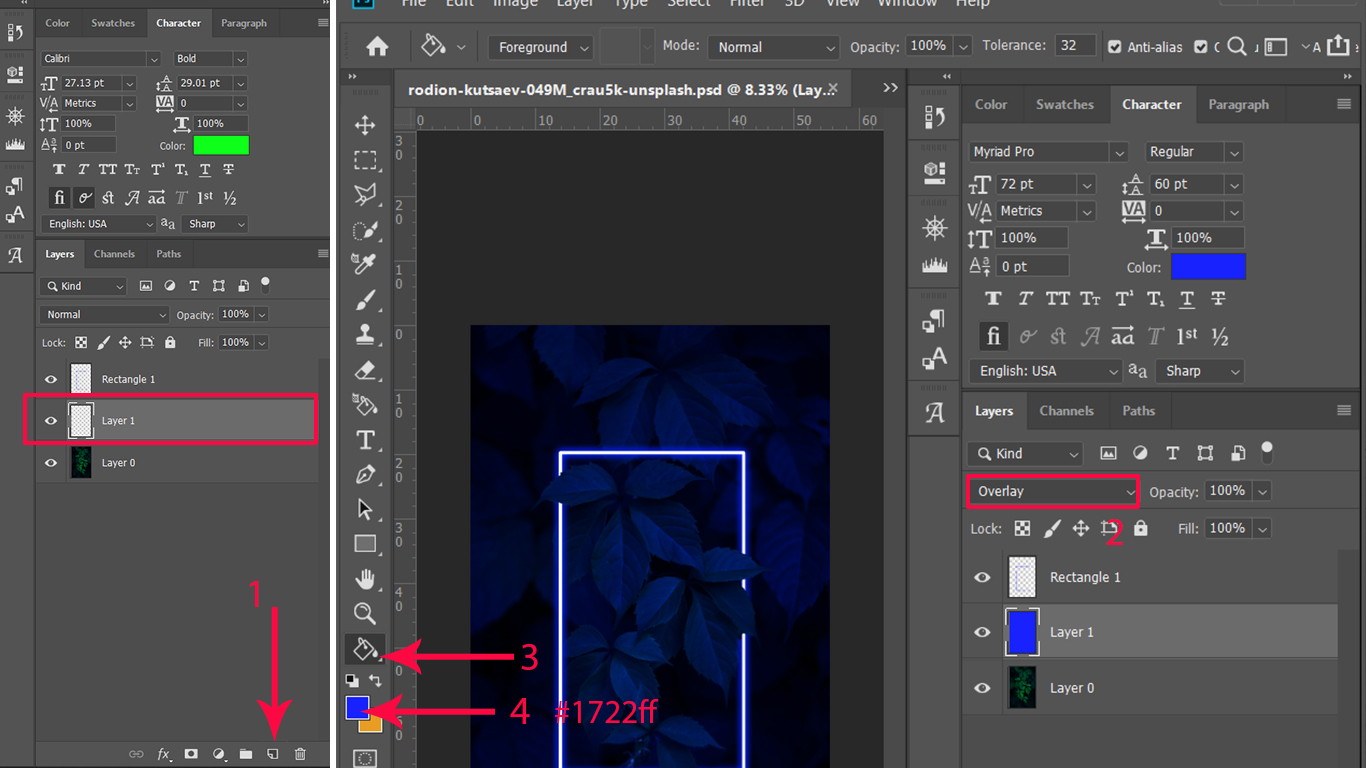Image resolution: width=1366 pixels, height=768 pixels.
Task: Switch to the Paths tab in the right panel
Action: [x=1138, y=410]
